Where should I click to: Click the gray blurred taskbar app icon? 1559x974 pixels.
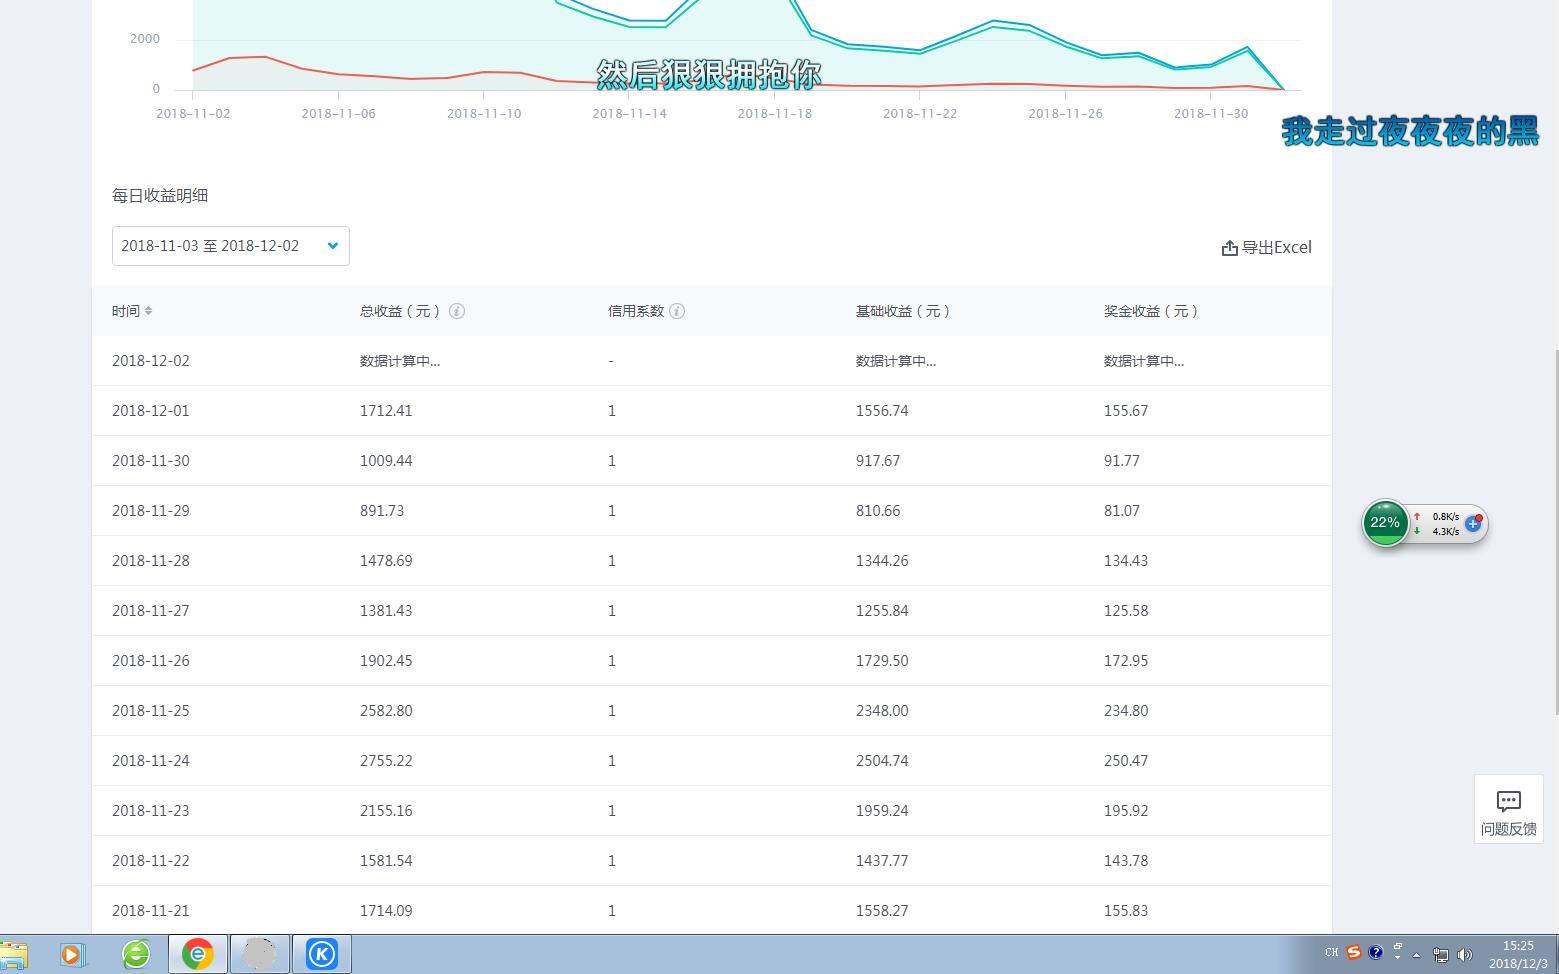pyautogui.click(x=260, y=954)
